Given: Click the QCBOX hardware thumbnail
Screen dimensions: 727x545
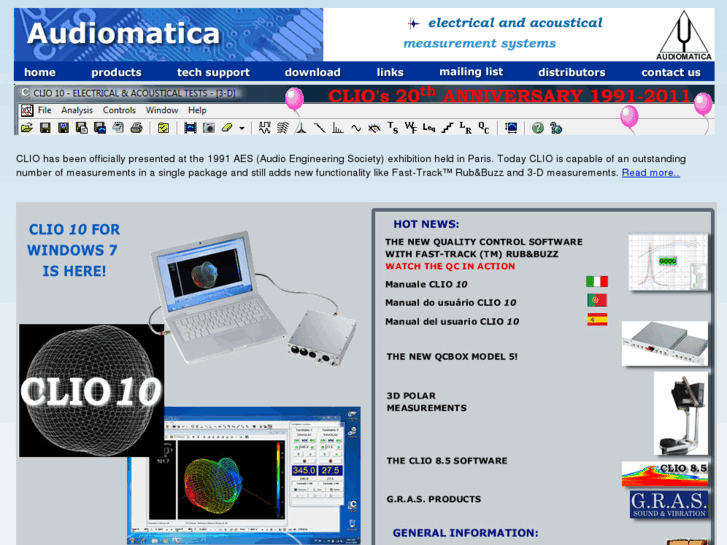Looking at the screenshot, I should (x=665, y=343).
